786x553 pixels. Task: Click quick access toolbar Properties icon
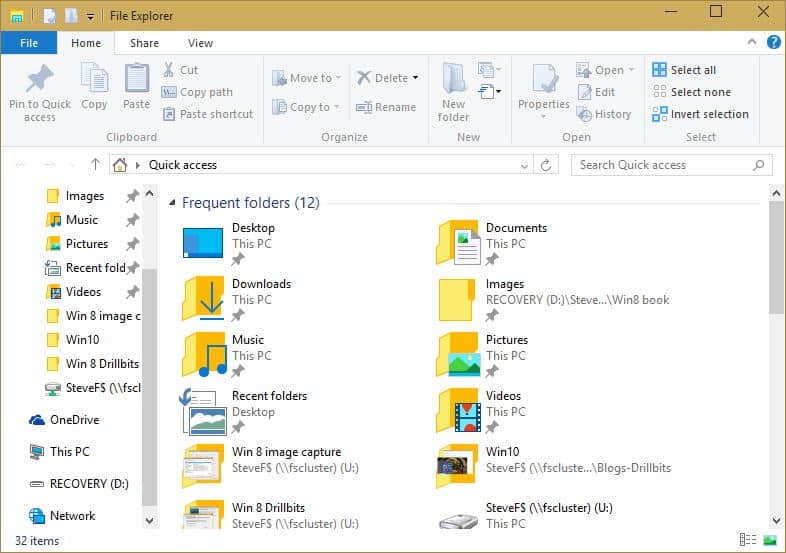click(x=50, y=16)
